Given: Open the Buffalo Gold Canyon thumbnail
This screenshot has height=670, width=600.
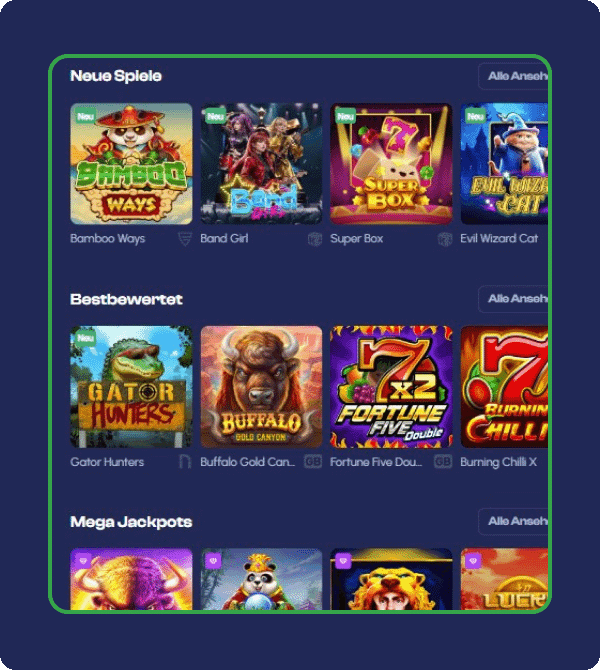Looking at the screenshot, I should (x=261, y=387).
